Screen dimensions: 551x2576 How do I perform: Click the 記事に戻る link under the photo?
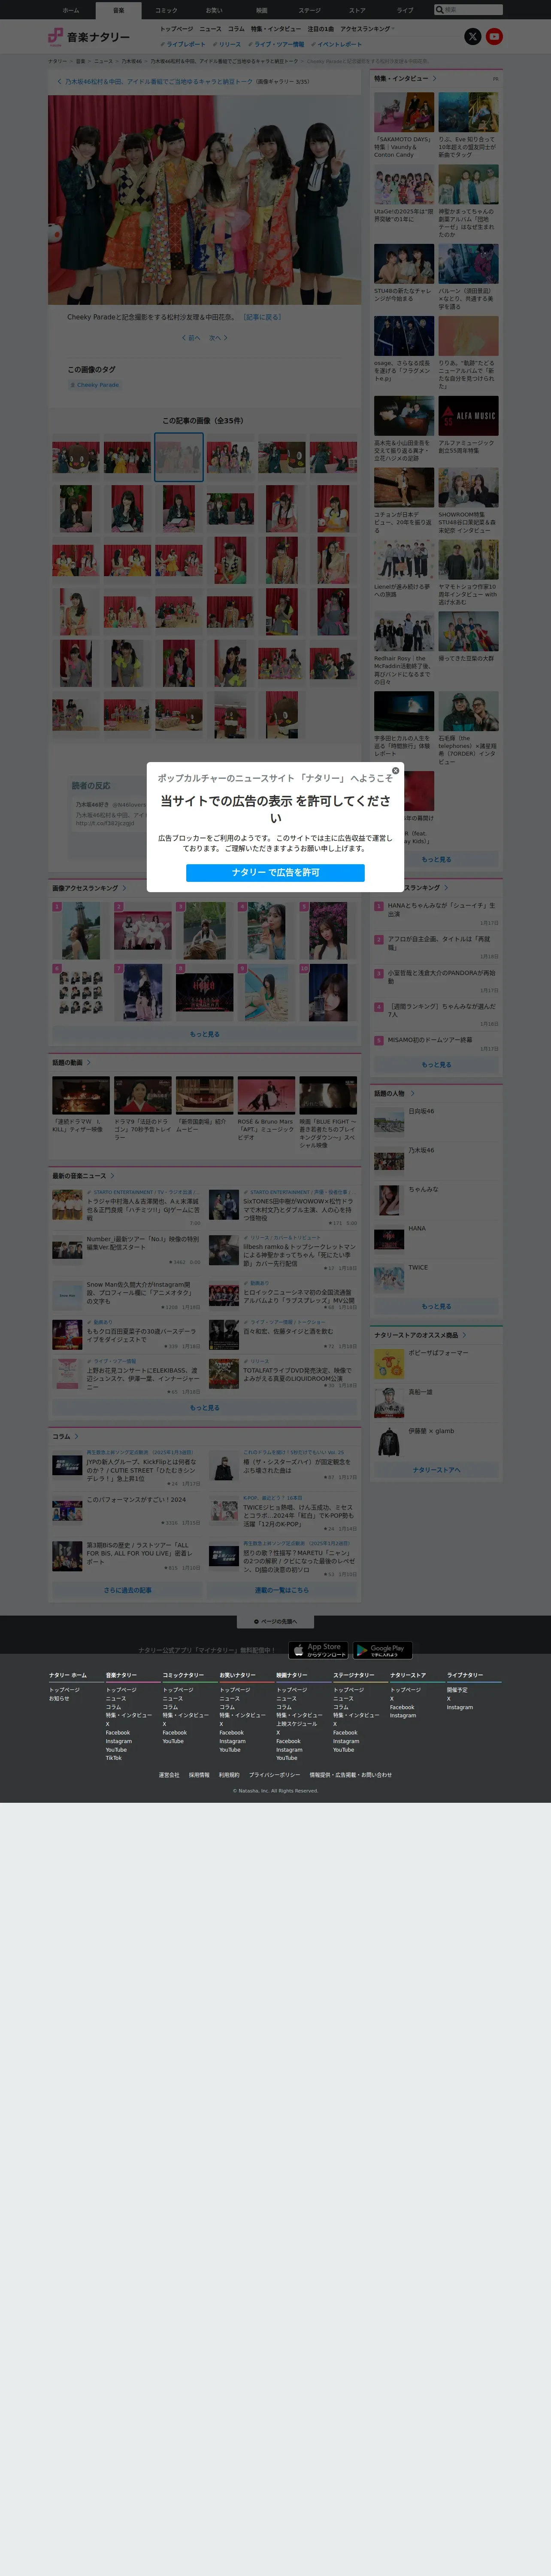coord(262,317)
